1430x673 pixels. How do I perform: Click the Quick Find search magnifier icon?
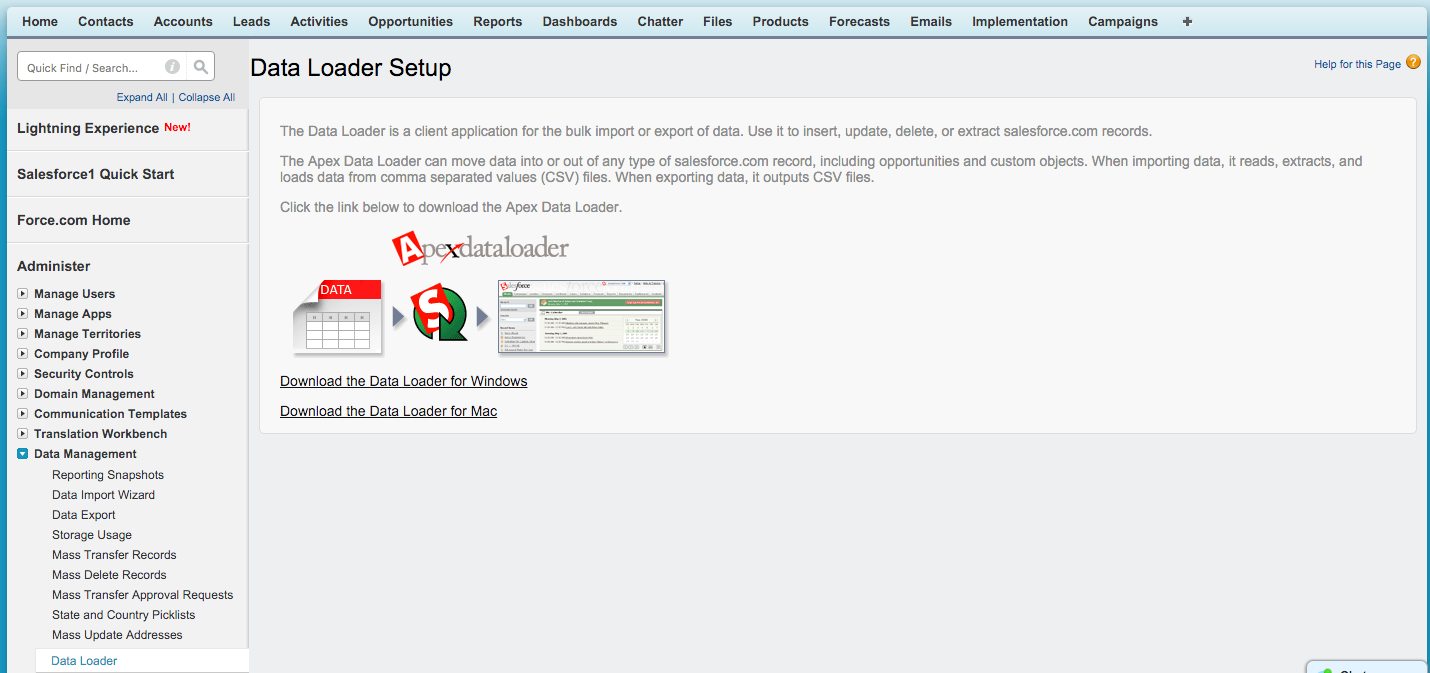(201, 67)
